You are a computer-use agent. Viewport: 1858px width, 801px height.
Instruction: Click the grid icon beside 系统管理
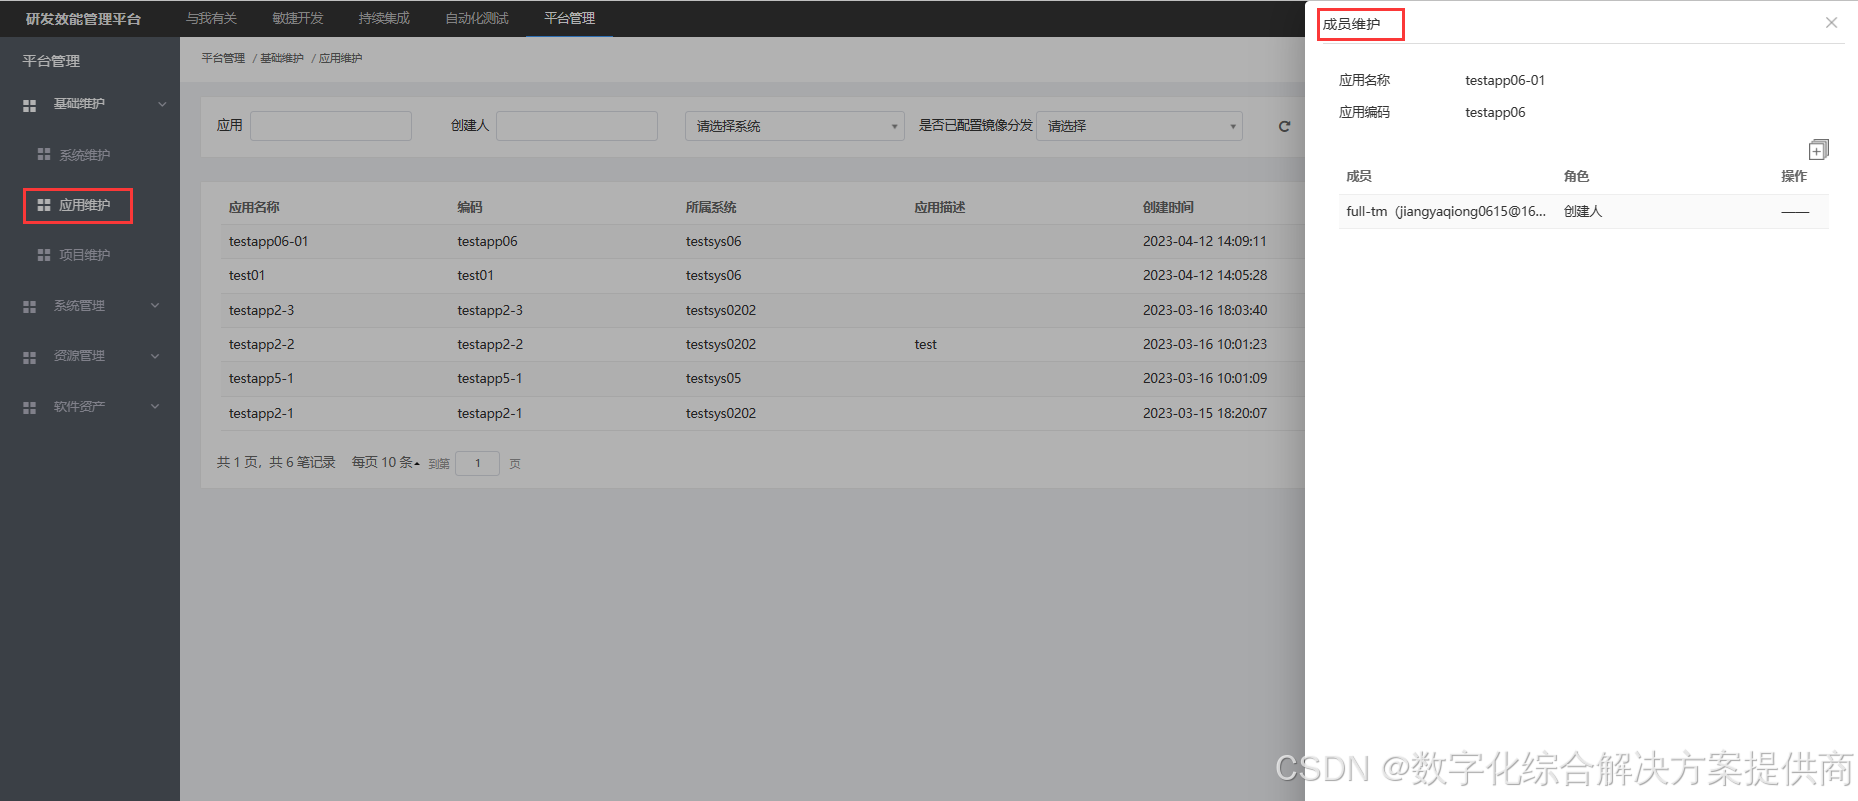(x=30, y=306)
